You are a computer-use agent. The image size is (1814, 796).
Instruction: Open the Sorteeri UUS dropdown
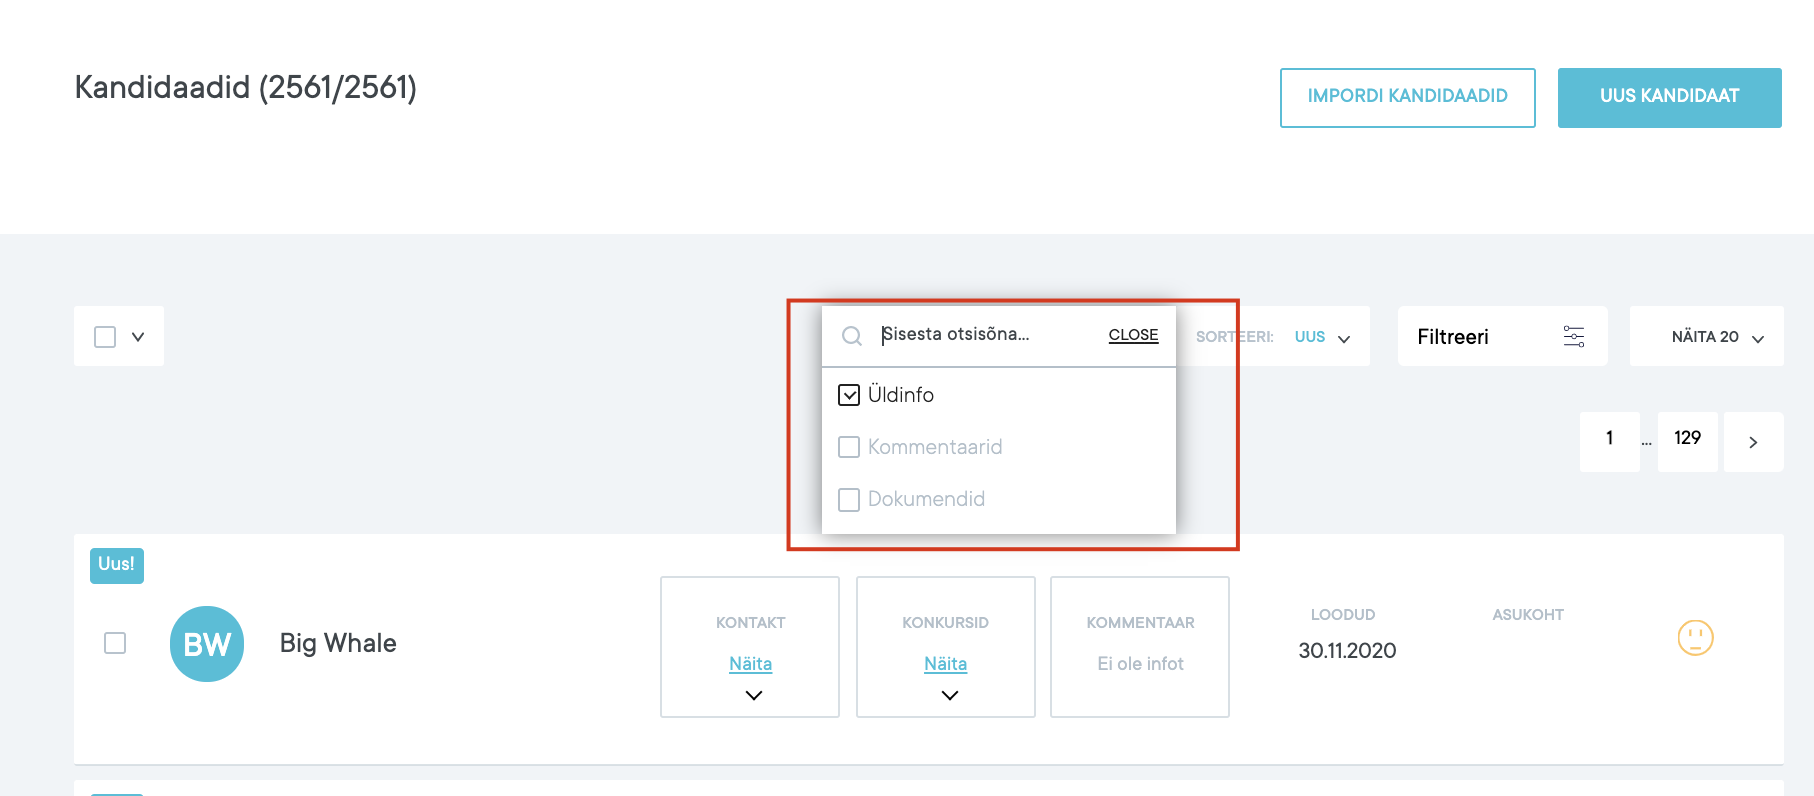[x=1322, y=337]
